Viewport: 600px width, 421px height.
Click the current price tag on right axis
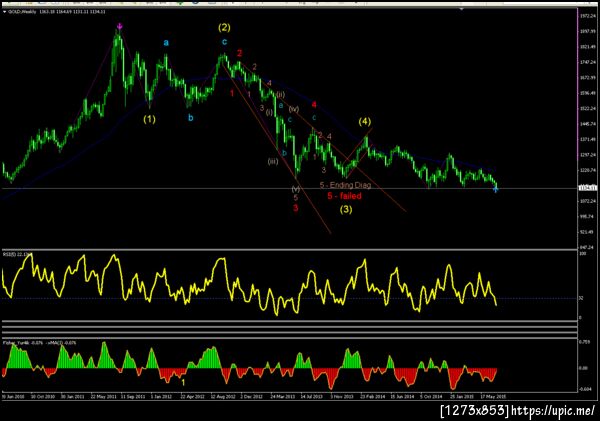pyautogui.click(x=587, y=188)
